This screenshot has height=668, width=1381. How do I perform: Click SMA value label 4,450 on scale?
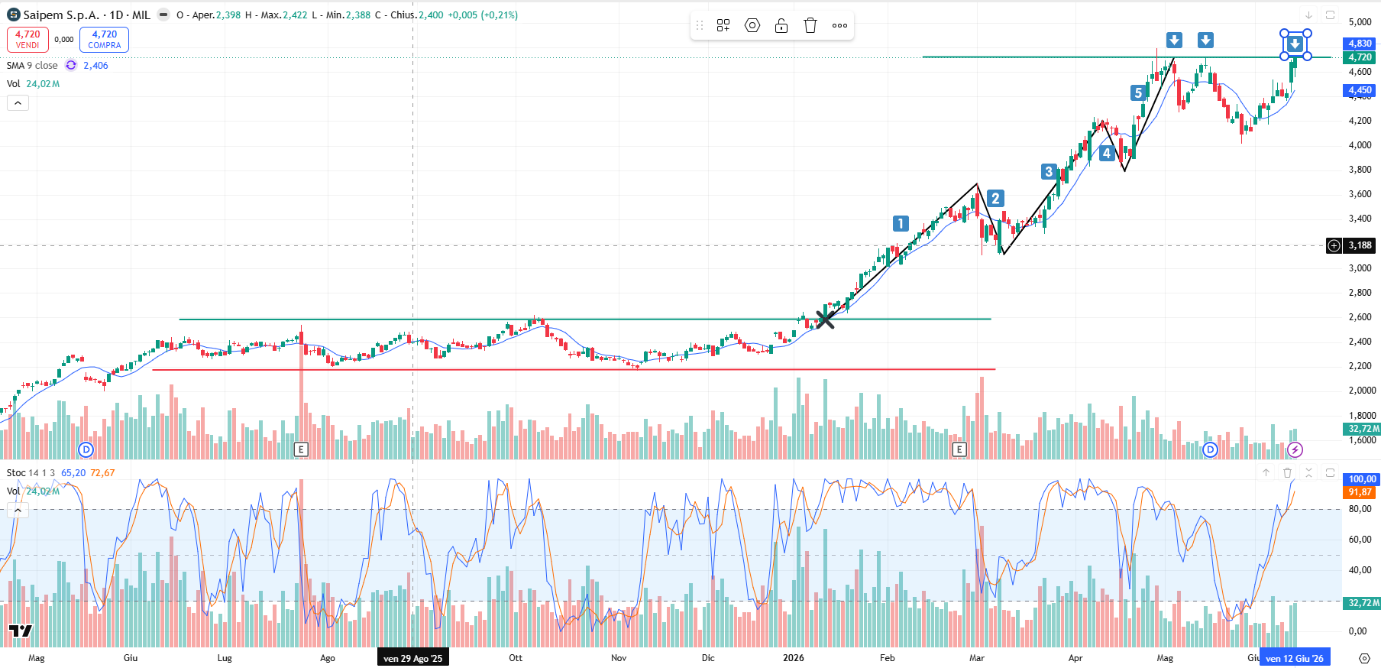[1360, 90]
